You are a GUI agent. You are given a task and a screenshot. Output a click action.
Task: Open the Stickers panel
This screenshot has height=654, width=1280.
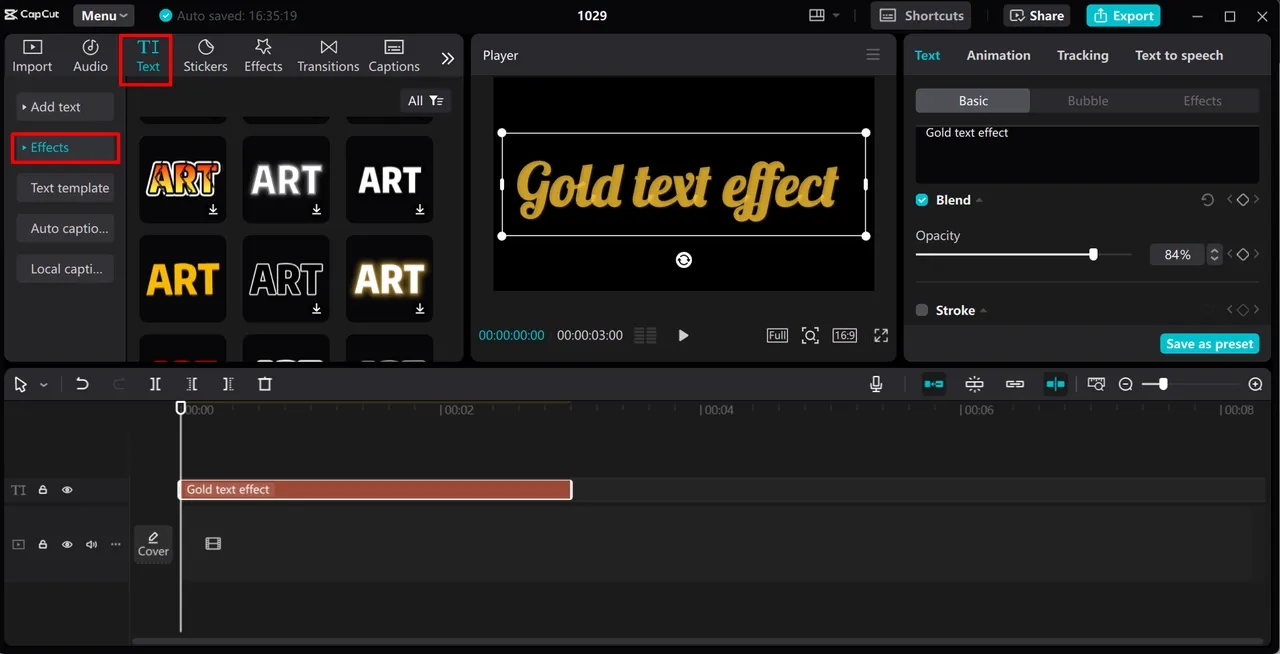point(205,56)
